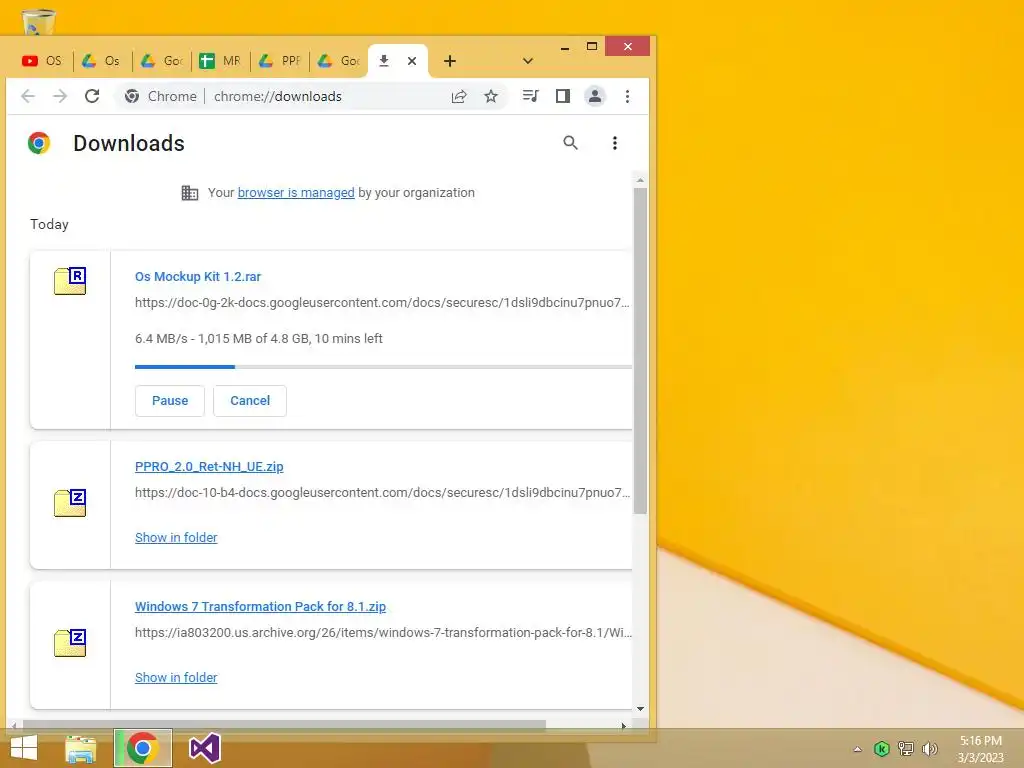
Task: Show PPRO_2.0_Ret-NH_UE.zip in folder
Action: (176, 537)
